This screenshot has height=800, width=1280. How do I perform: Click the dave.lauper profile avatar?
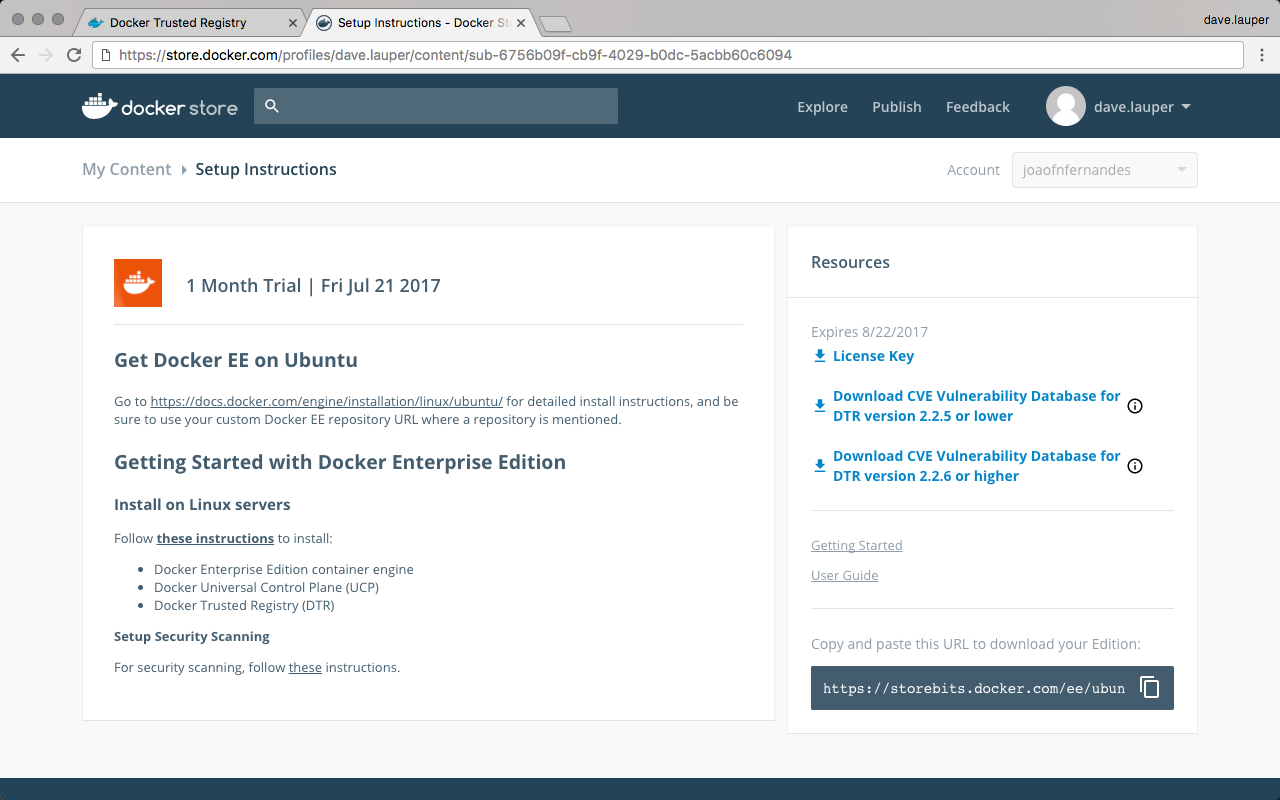point(1065,107)
